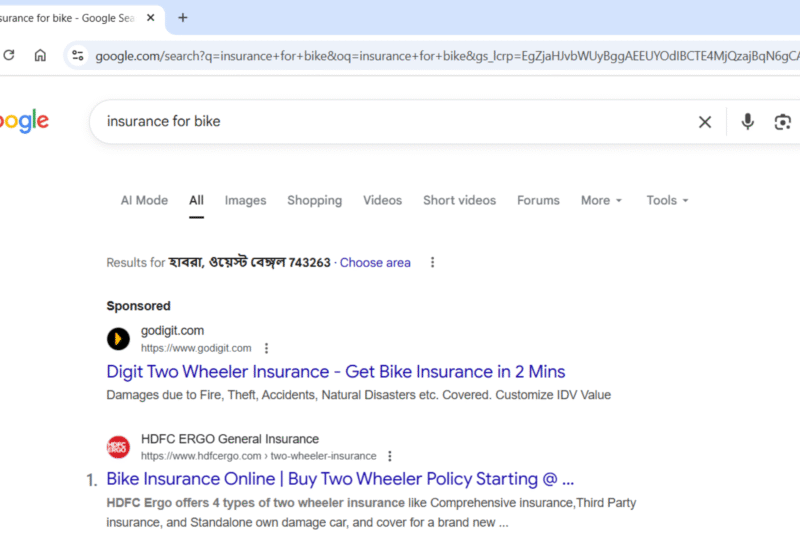800x533 pixels.
Task: Click the 'Choose area' link
Action: (375, 263)
